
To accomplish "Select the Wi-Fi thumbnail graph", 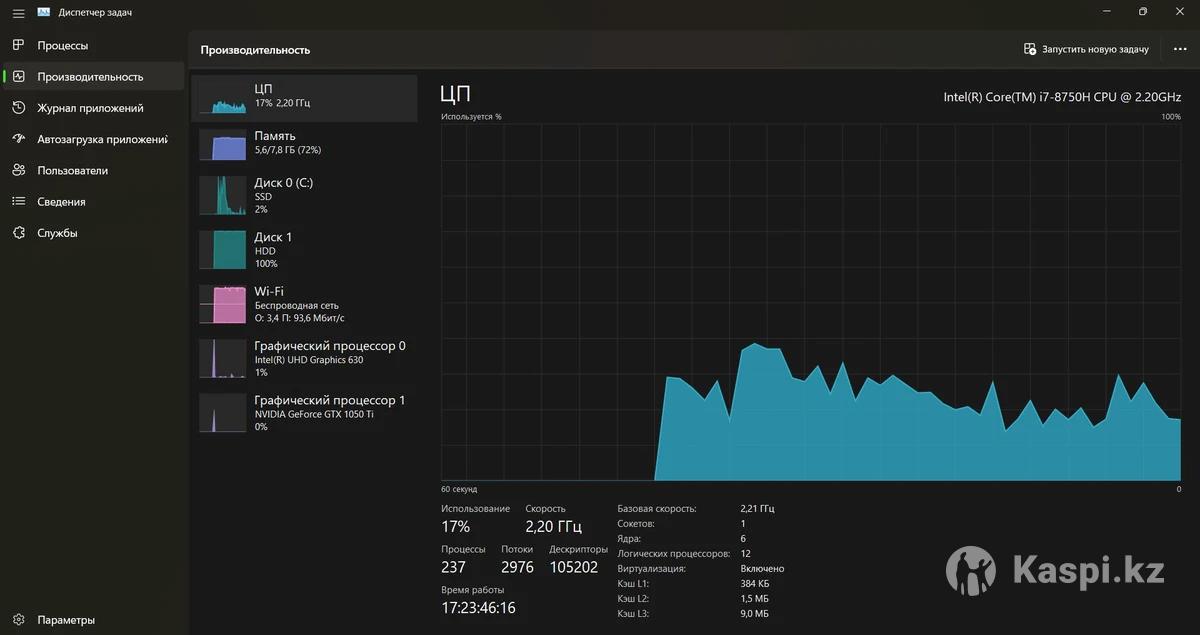I will [x=222, y=304].
